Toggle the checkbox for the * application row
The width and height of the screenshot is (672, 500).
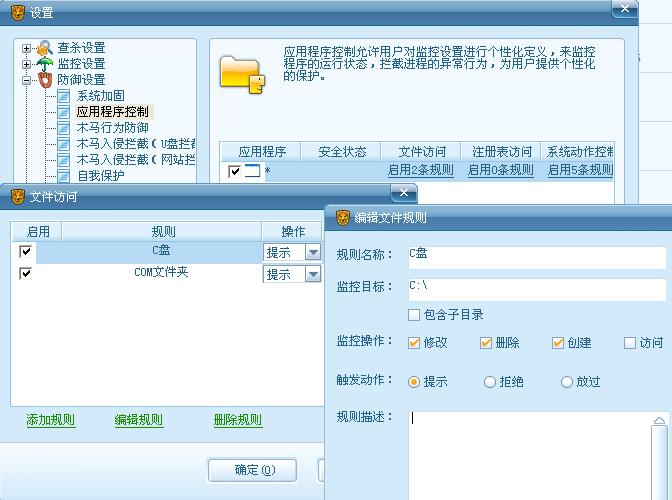pos(234,171)
